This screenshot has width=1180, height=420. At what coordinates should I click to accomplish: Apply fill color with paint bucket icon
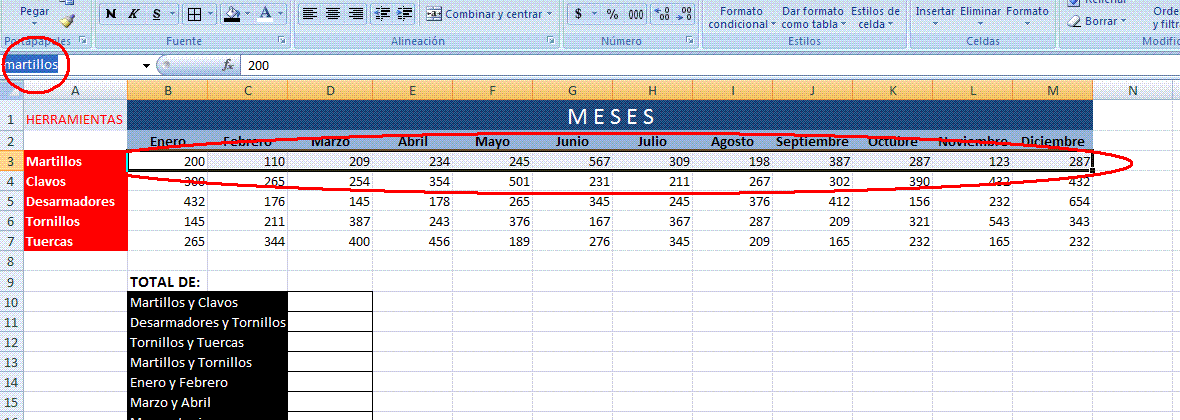(231, 15)
